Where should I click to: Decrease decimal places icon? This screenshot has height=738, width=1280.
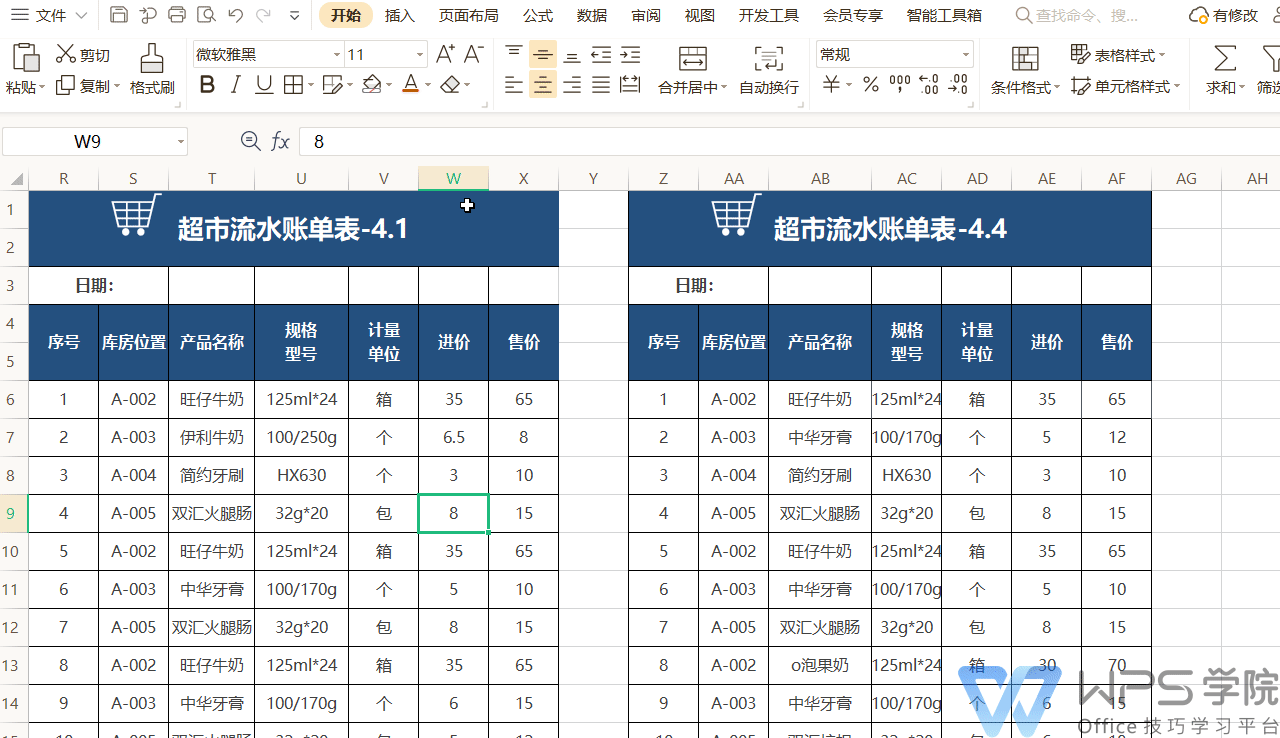957,85
